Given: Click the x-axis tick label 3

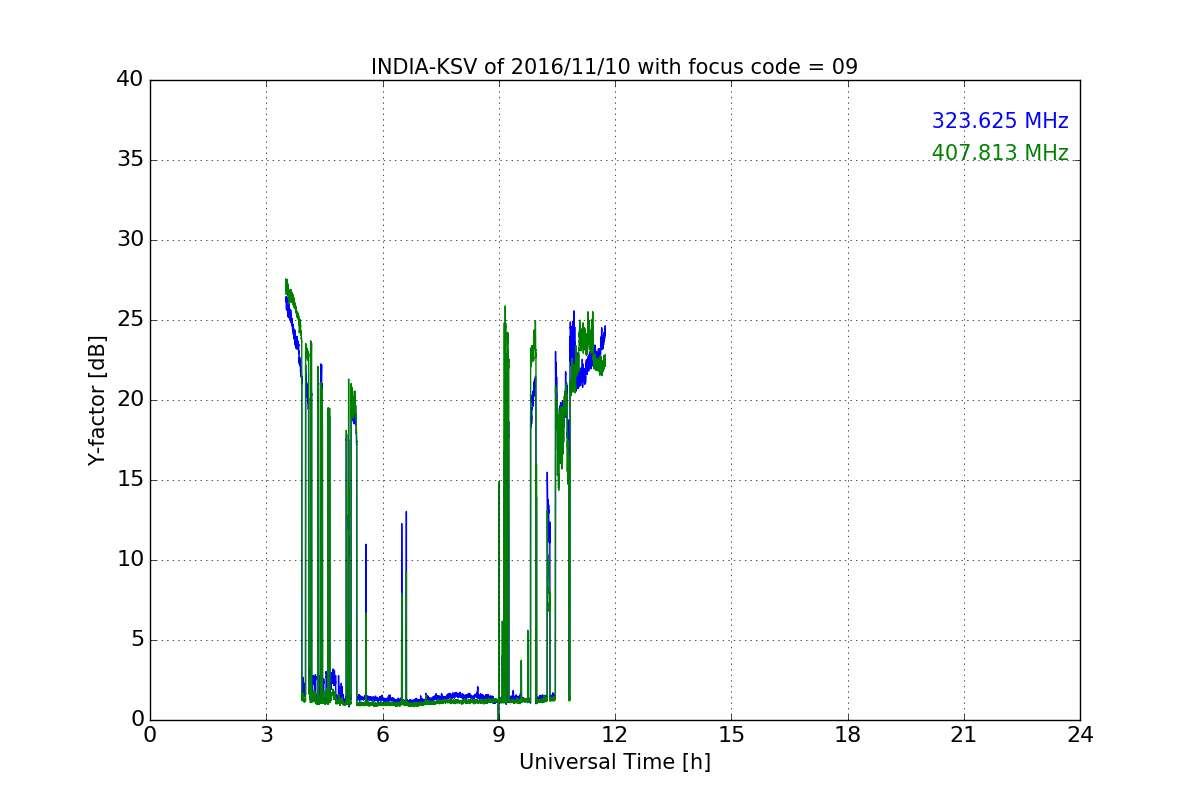Looking at the screenshot, I should (x=266, y=735).
